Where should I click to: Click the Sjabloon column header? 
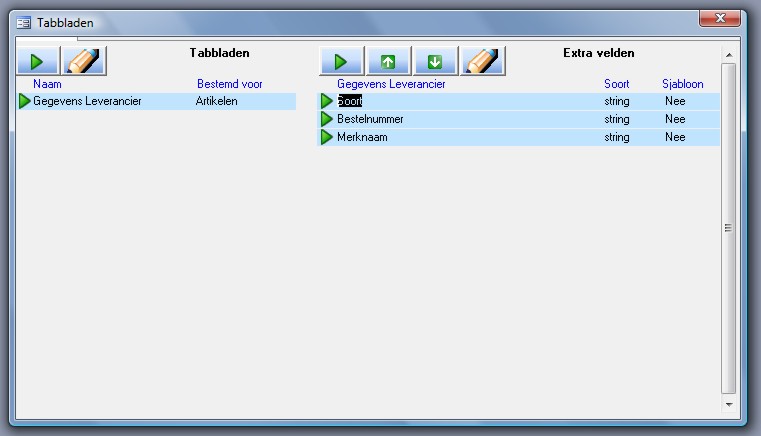(x=682, y=84)
